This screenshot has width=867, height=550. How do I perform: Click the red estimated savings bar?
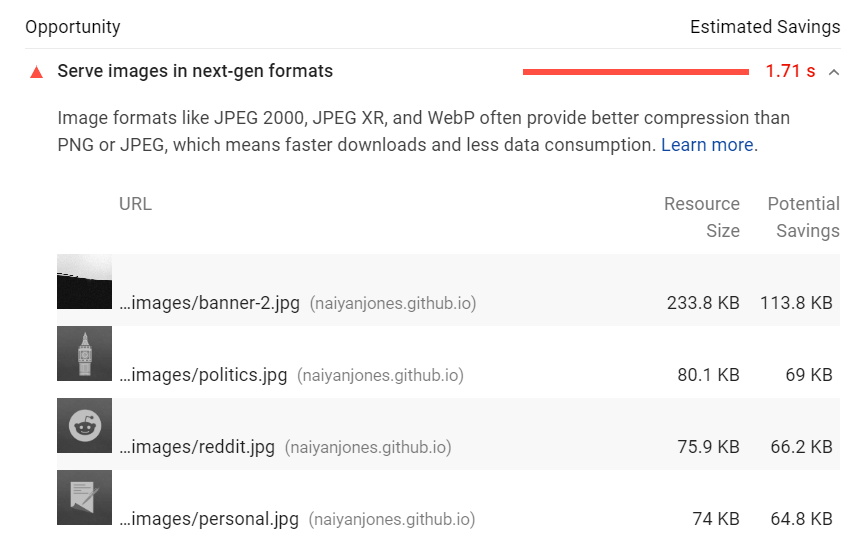pos(636,72)
